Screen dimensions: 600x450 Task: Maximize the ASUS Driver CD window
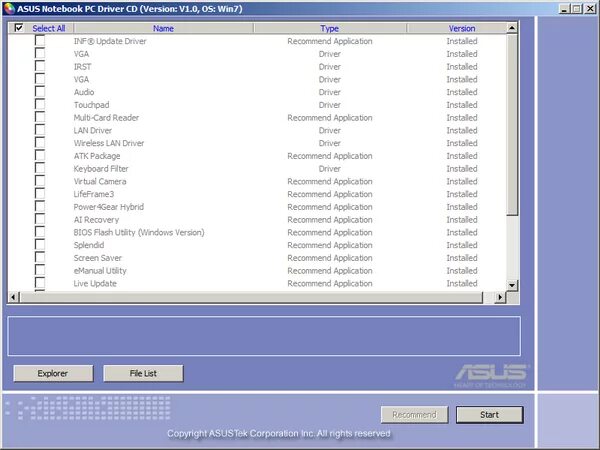576,8
